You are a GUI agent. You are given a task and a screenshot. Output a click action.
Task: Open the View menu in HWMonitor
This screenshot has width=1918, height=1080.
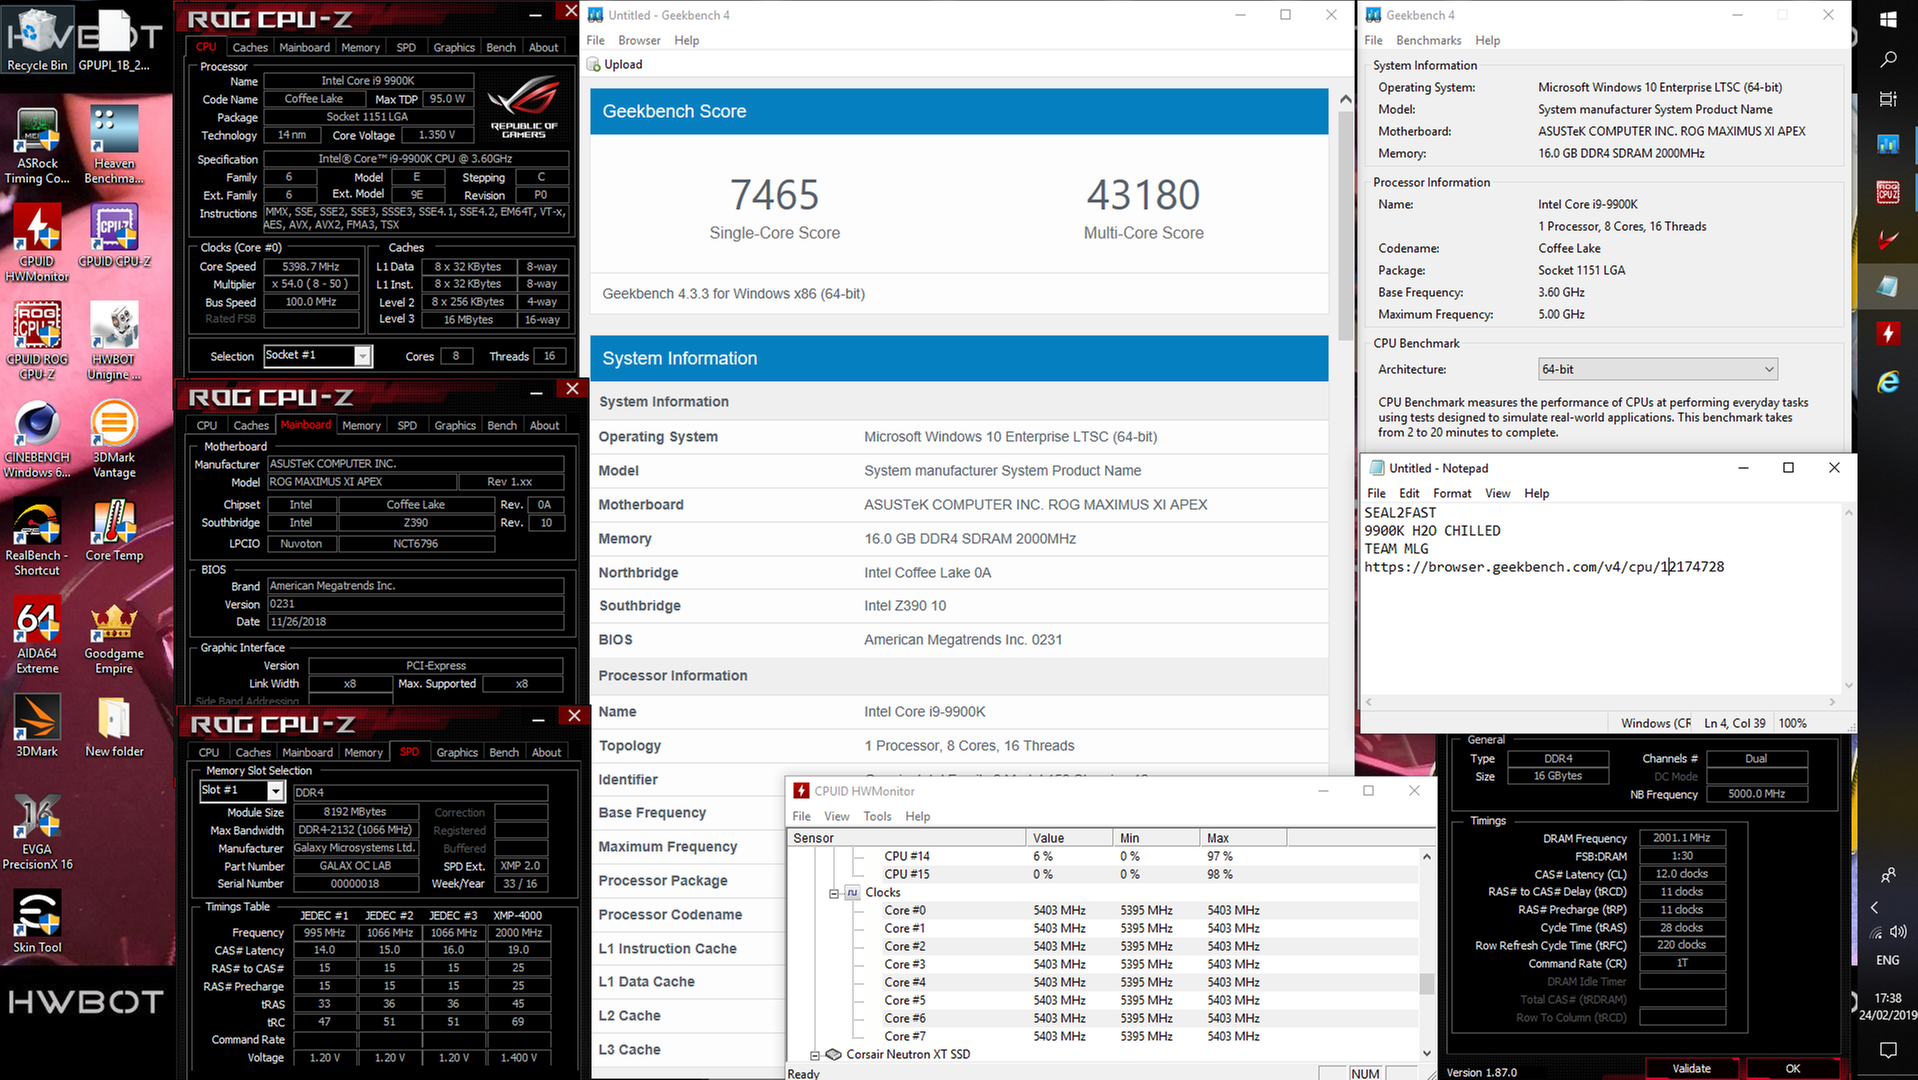(836, 816)
